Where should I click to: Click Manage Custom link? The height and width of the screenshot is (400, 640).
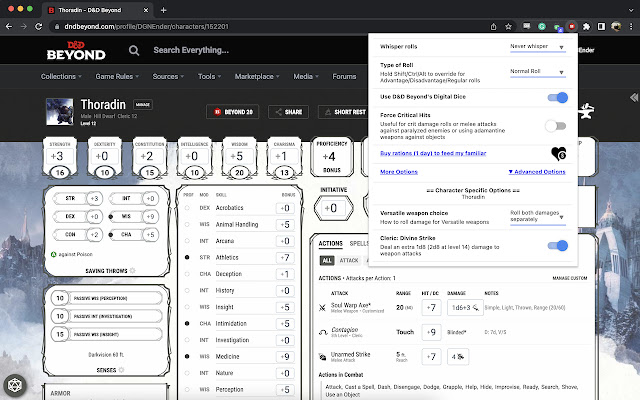[x=570, y=278]
